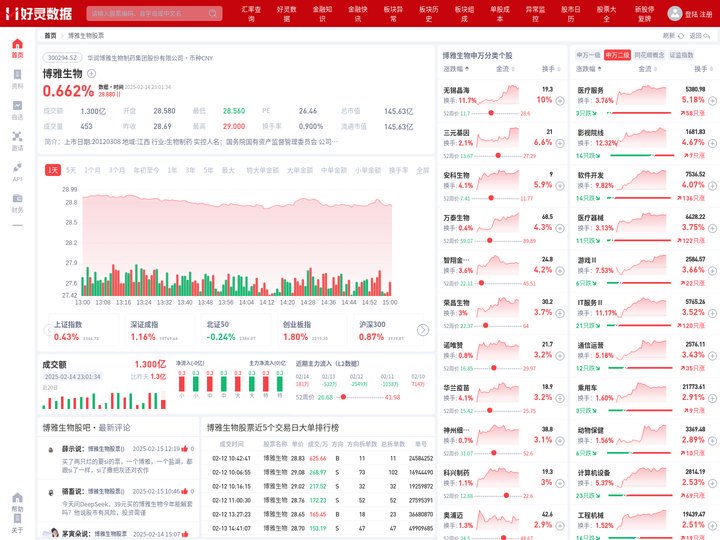The image size is (720, 540).
Task: Open the 资料 section in the left sidebar
Action: click(x=17, y=79)
